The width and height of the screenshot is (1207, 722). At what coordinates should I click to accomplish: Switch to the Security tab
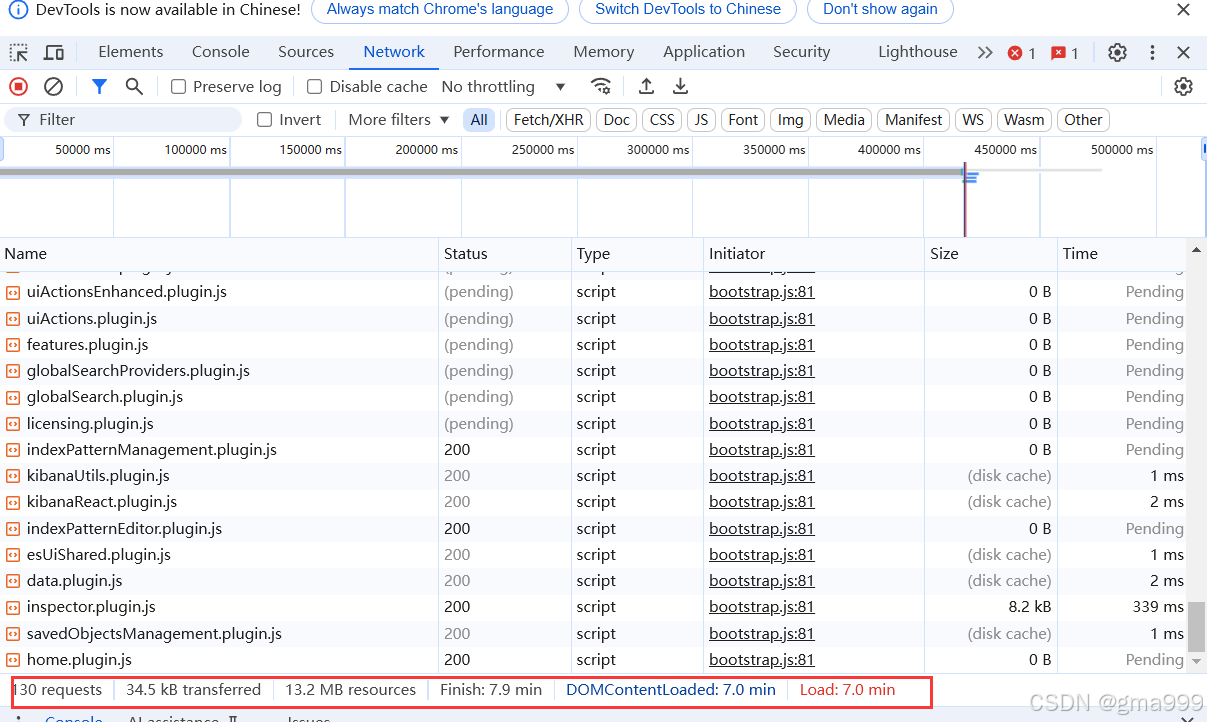[x=801, y=52]
